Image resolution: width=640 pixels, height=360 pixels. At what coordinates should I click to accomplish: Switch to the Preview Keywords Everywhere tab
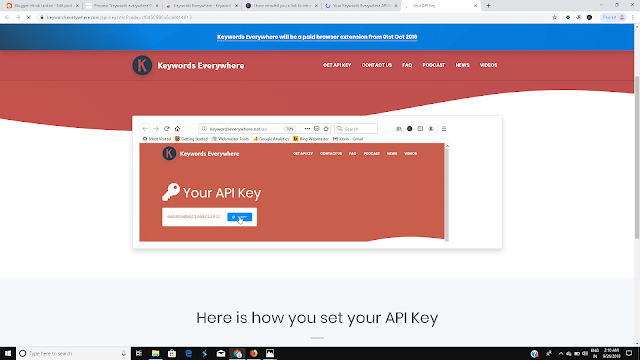(121, 6)
